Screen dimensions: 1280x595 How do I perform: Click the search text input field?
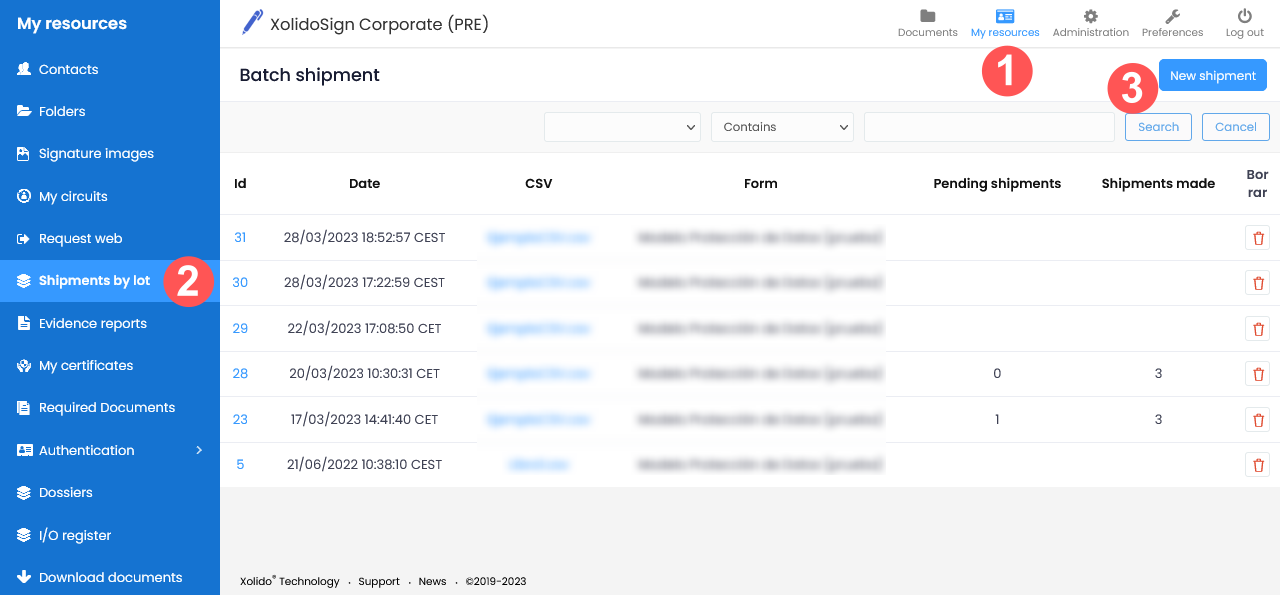[989, 127]
